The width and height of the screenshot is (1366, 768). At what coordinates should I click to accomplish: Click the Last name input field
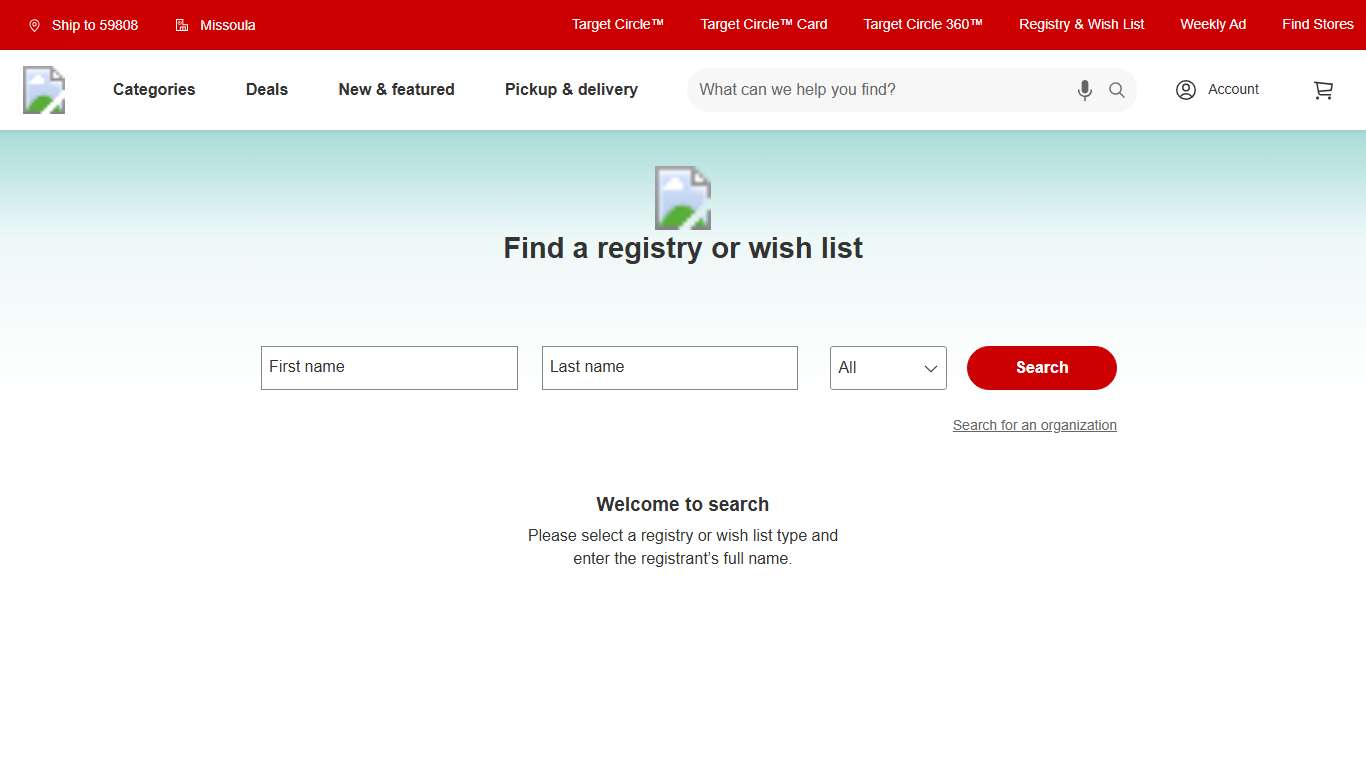click(669, 367)
